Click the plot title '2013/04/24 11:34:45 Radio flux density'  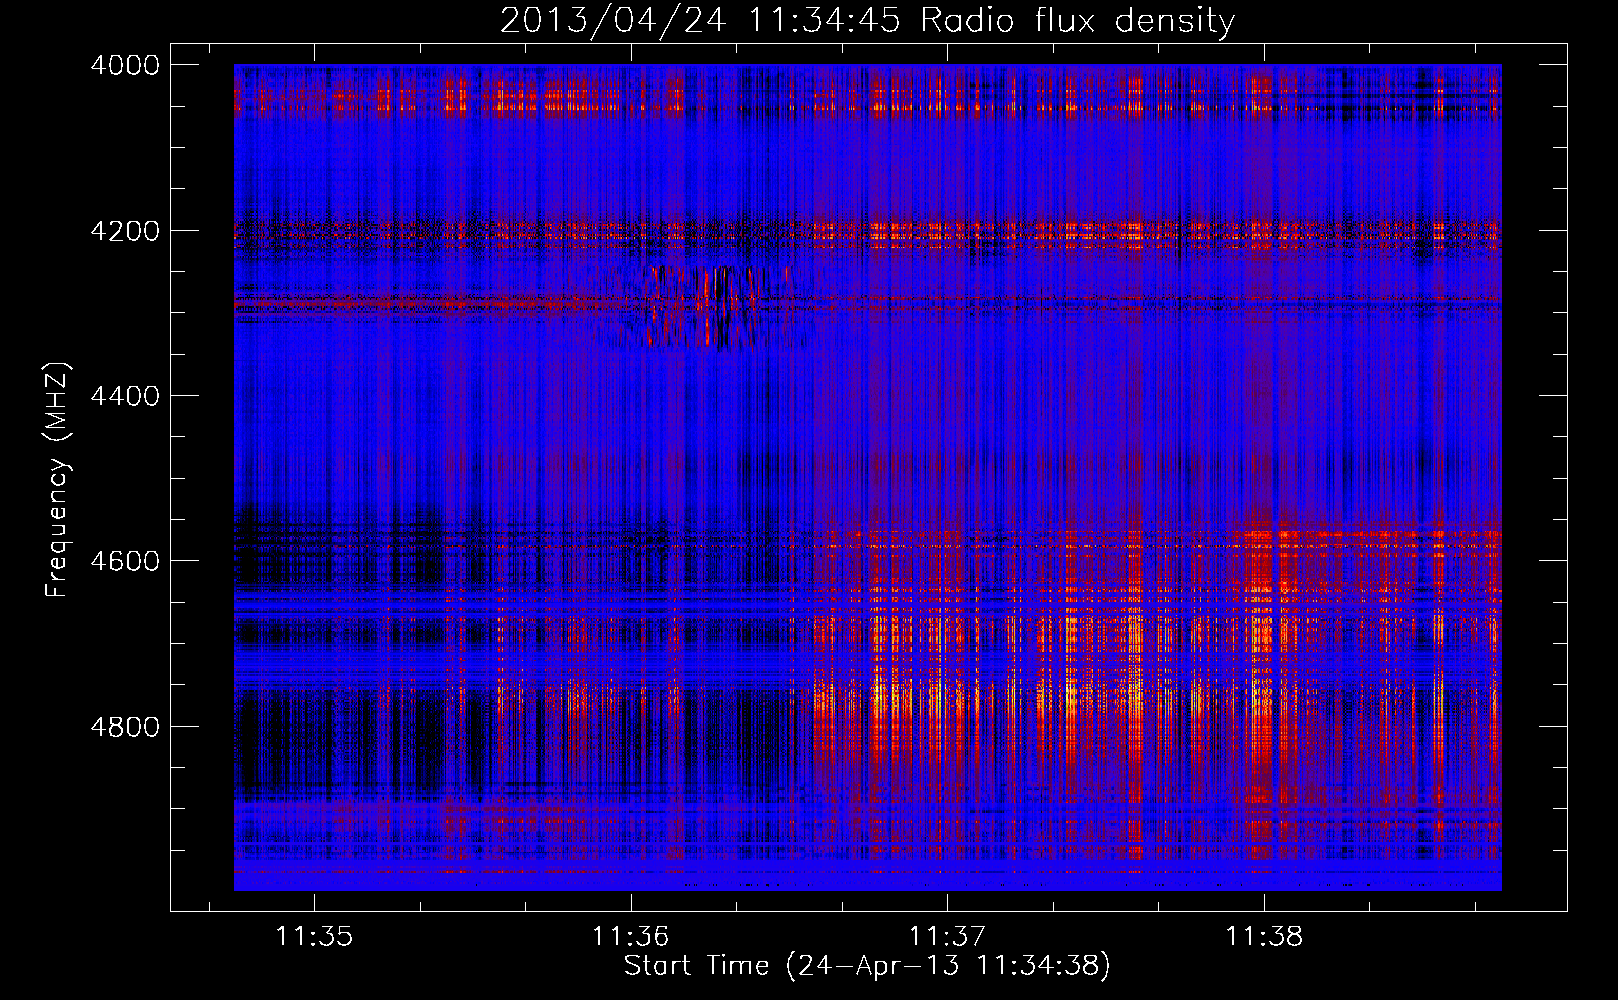pos(867,21)
